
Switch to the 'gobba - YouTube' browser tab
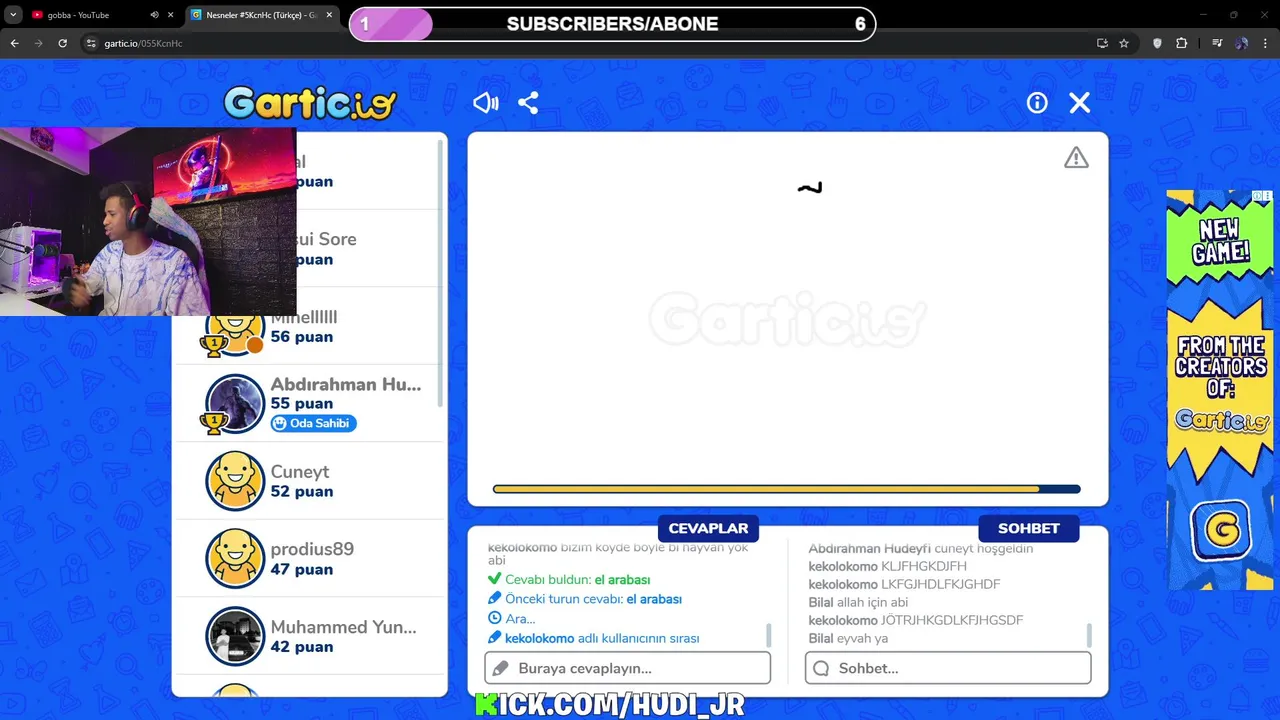pos(78,15)
